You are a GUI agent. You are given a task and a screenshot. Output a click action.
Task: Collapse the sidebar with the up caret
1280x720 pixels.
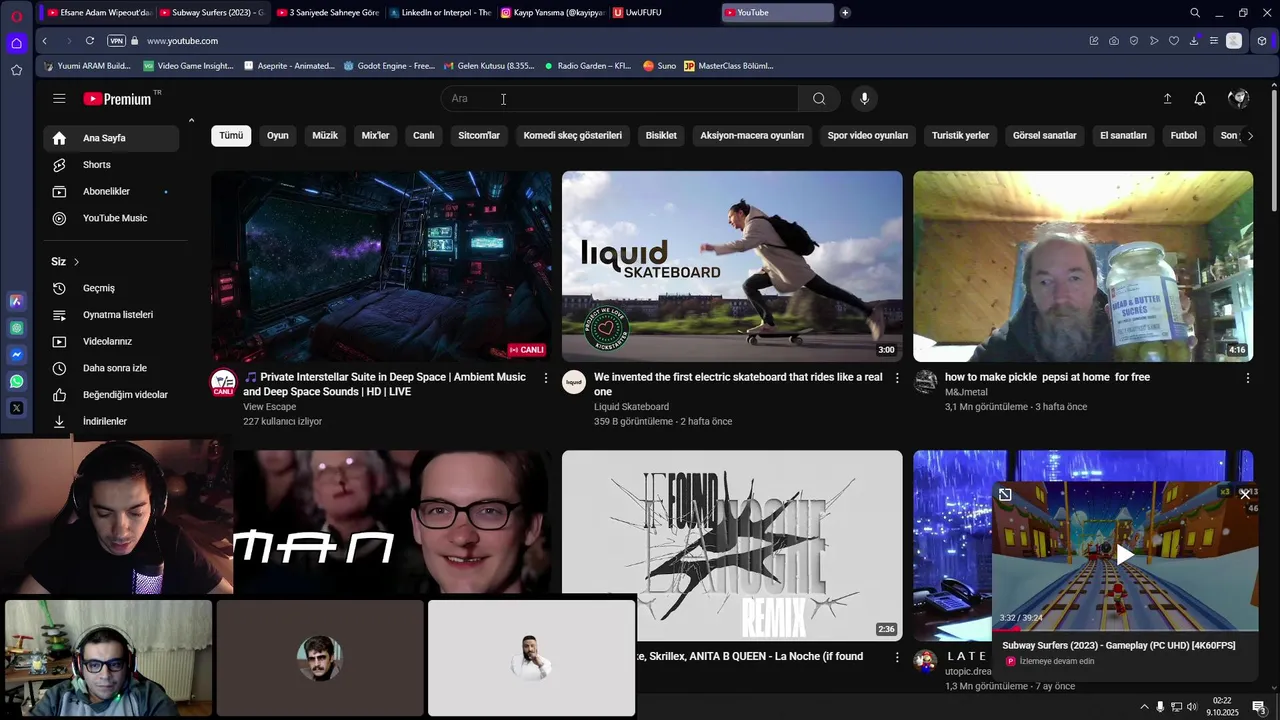point(191,121)
